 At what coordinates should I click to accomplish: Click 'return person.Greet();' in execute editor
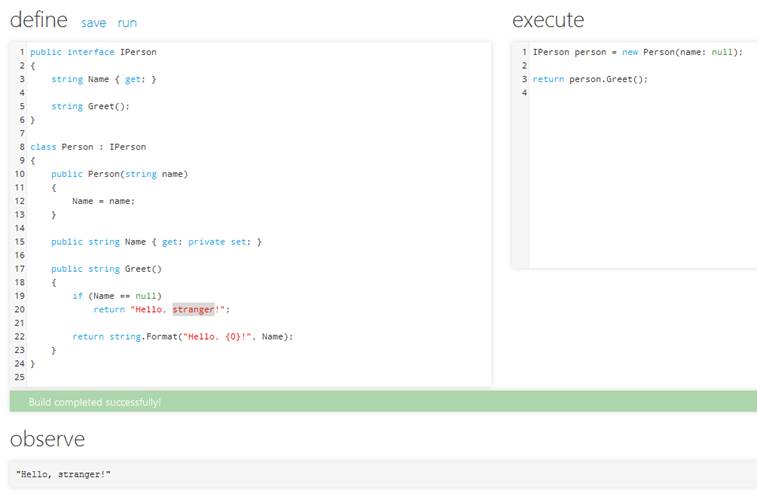pyautogui.click(x=590, y=79)
